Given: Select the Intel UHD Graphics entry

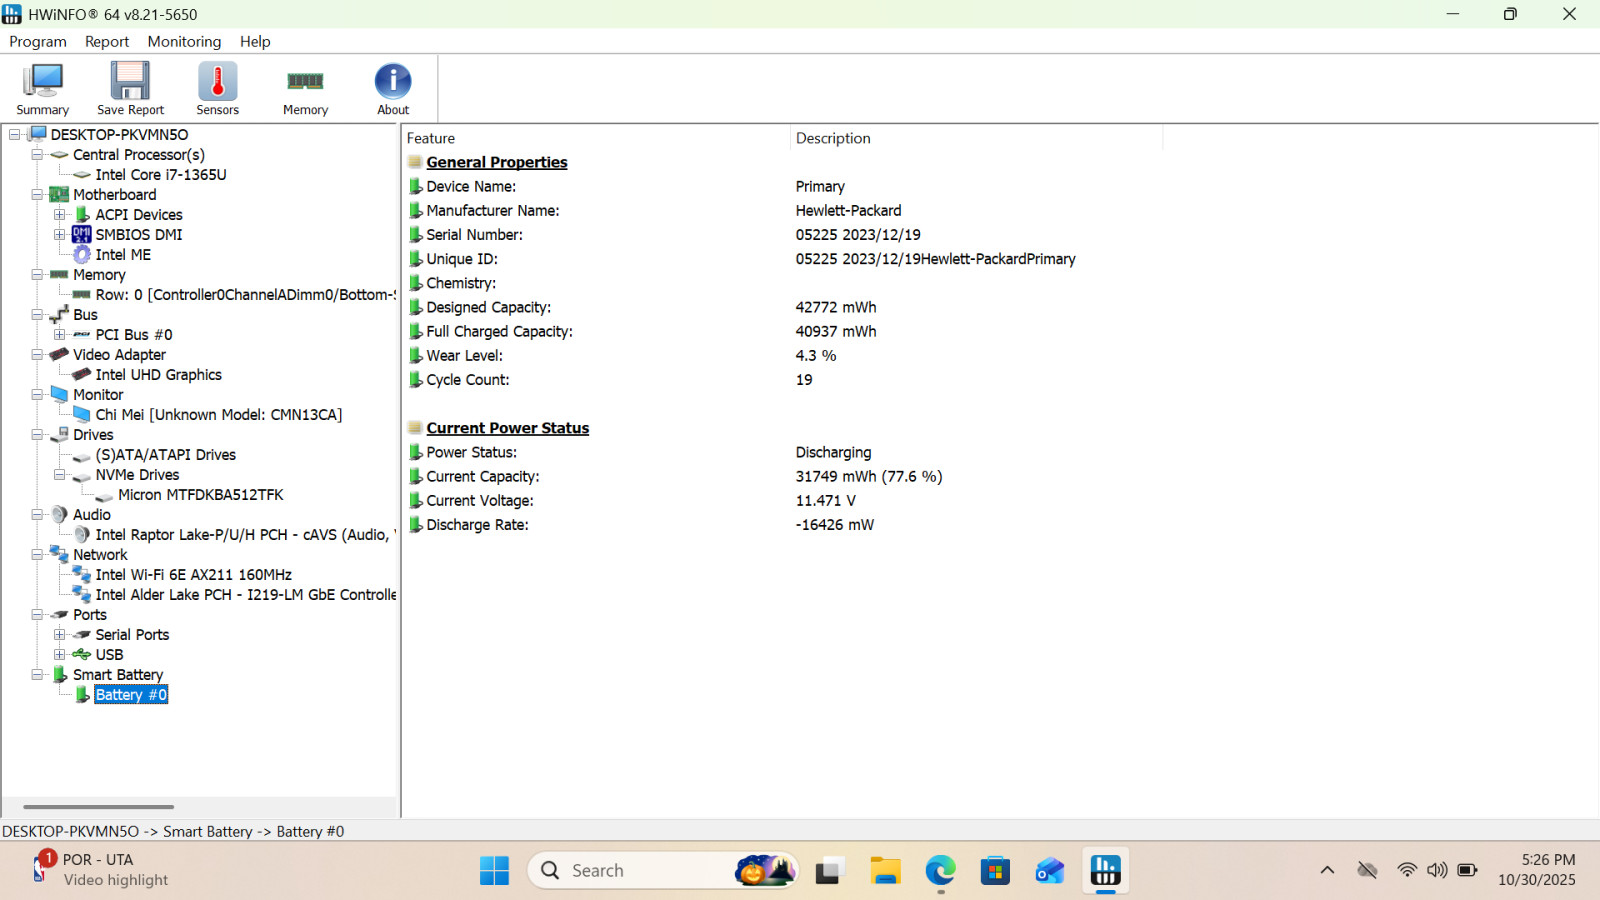Looking at the screenshot, I should (158, 375).
